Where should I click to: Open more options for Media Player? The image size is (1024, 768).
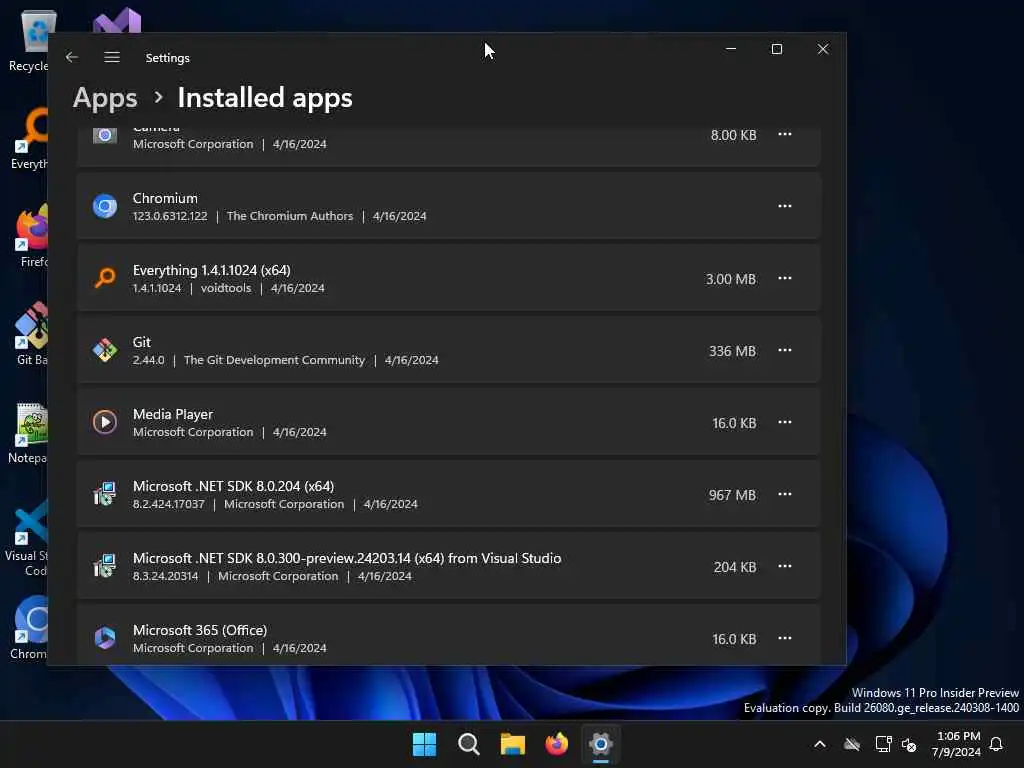[x=784, y=423]
